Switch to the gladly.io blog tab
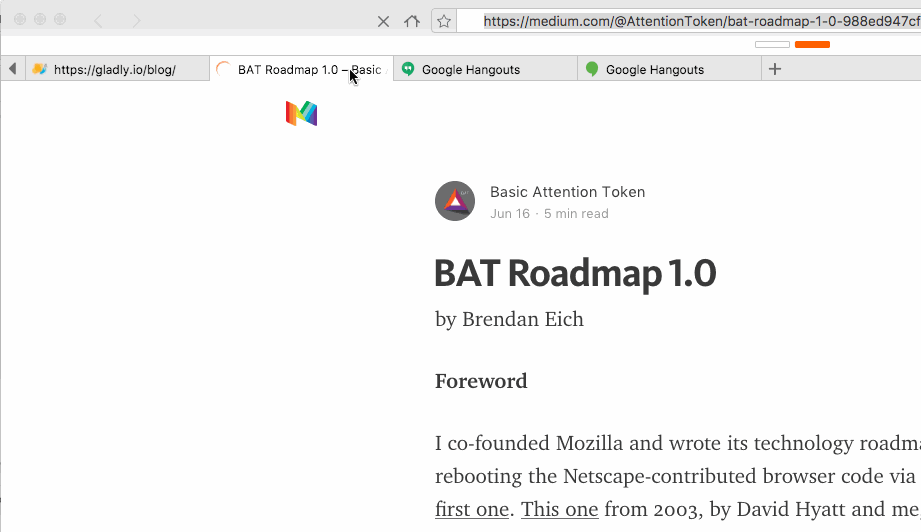Viewport: 921px width, 532px height. pyautogui.click(x=117, y=69)
